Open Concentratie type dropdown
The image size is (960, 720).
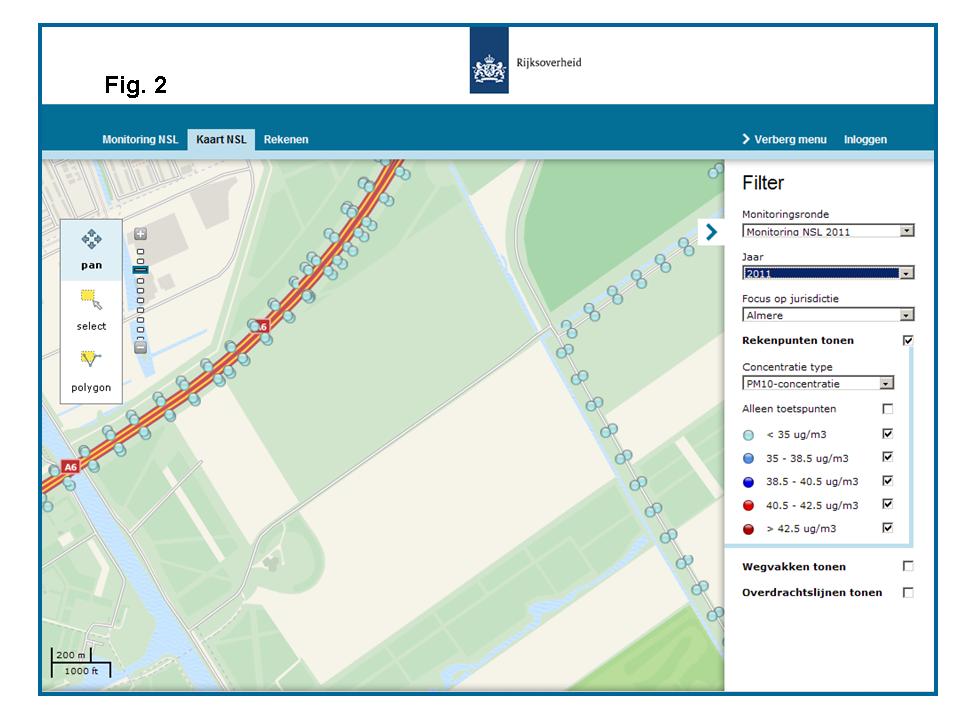[818, 383]
